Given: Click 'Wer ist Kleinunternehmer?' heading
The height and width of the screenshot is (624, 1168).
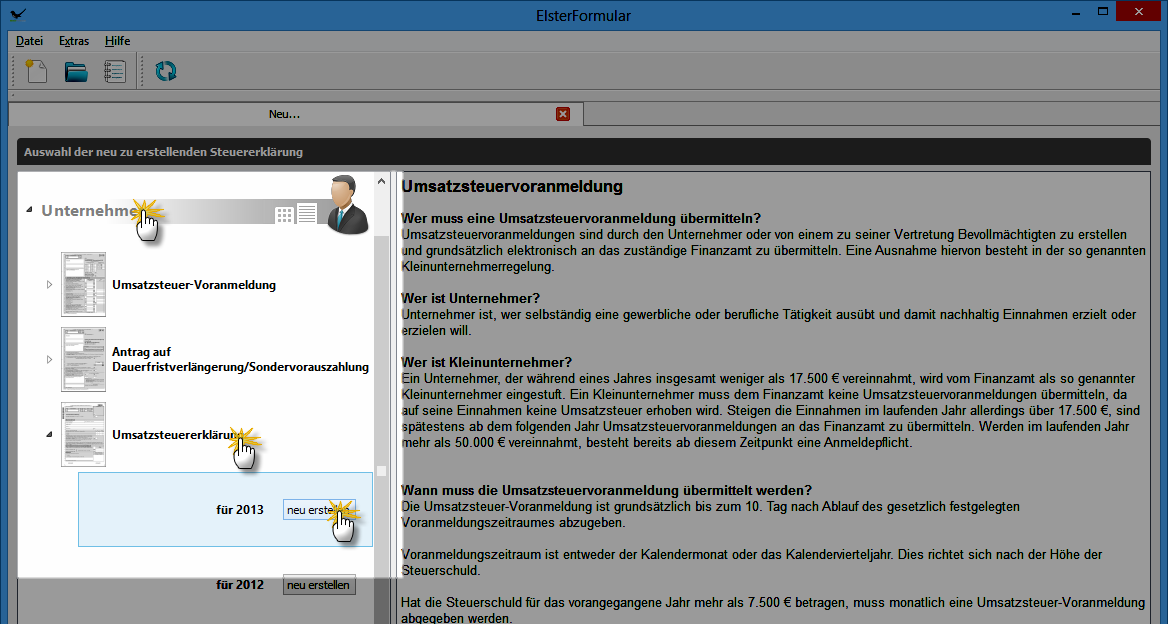Looking at the screenshot, I should tap(486, 363).
